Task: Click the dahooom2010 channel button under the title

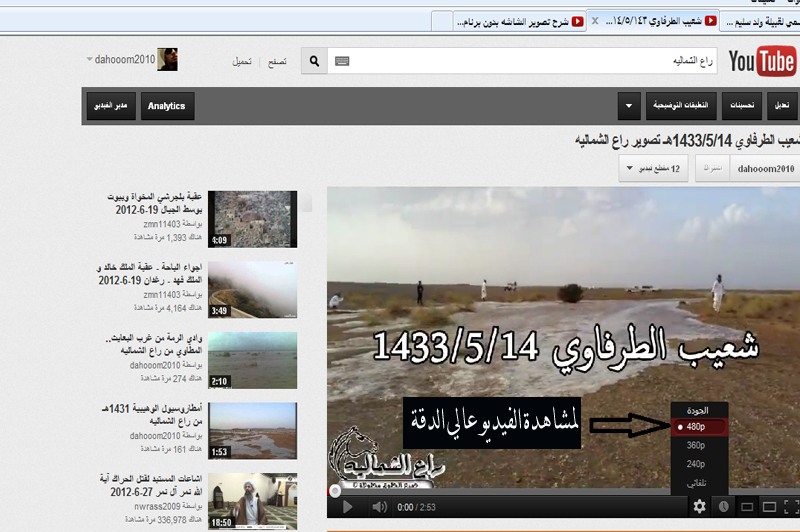Action: tap(765, 169)
